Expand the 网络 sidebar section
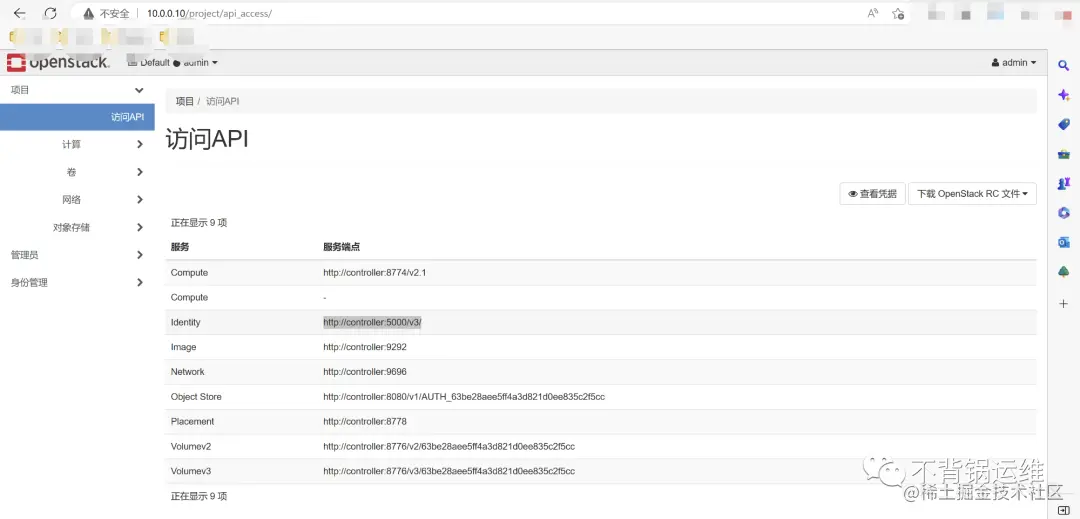Viewport: 1080px width, 519px height. coord(77,200)
